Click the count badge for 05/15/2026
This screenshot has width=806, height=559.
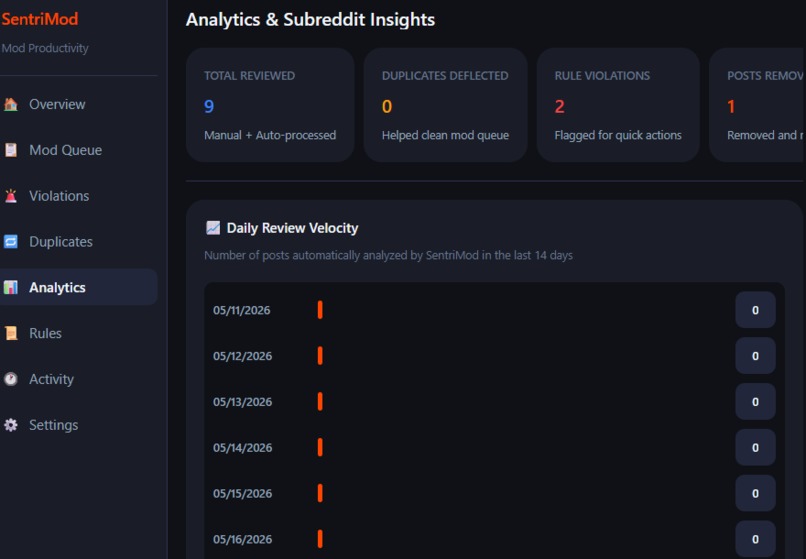[755, 493]
